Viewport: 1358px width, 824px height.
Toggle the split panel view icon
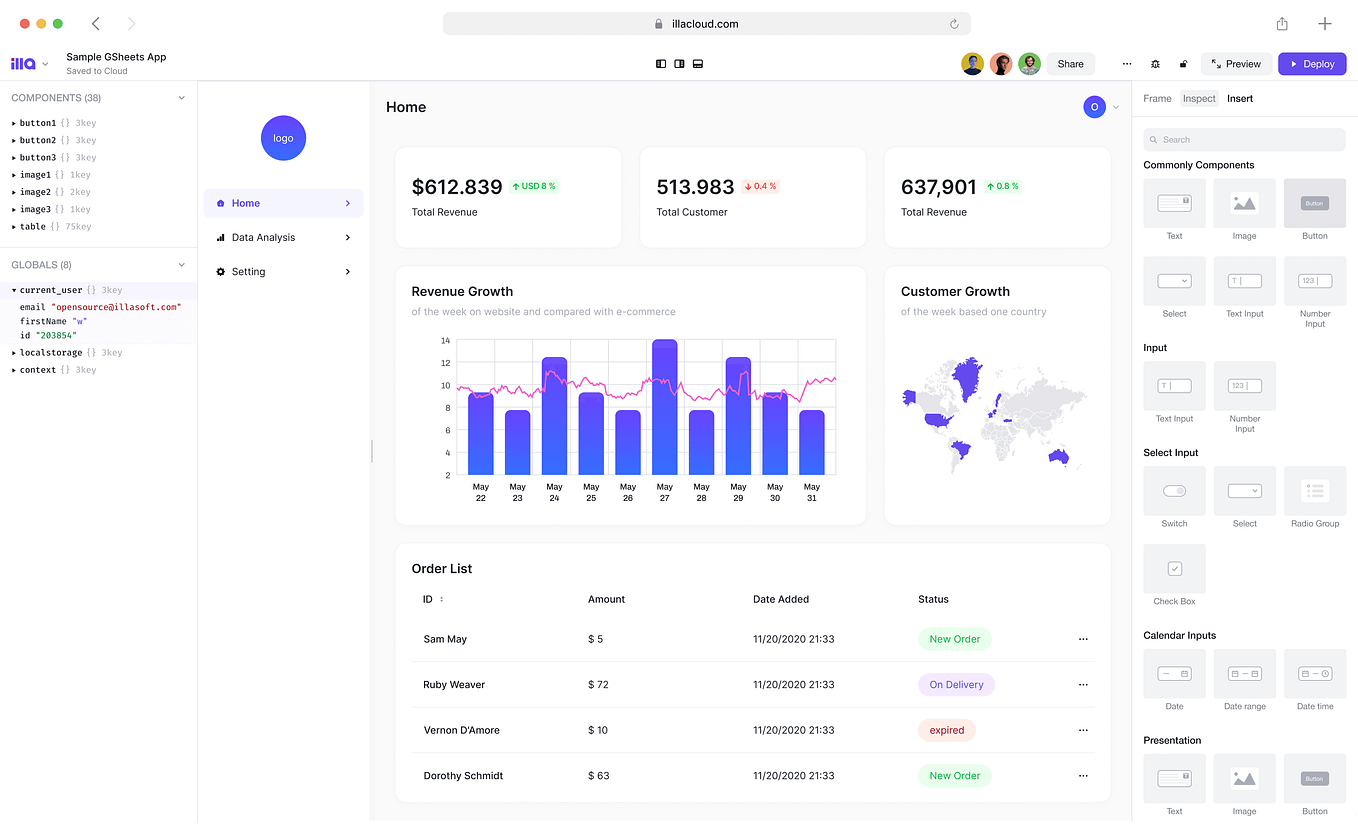(x=680, y=63)
